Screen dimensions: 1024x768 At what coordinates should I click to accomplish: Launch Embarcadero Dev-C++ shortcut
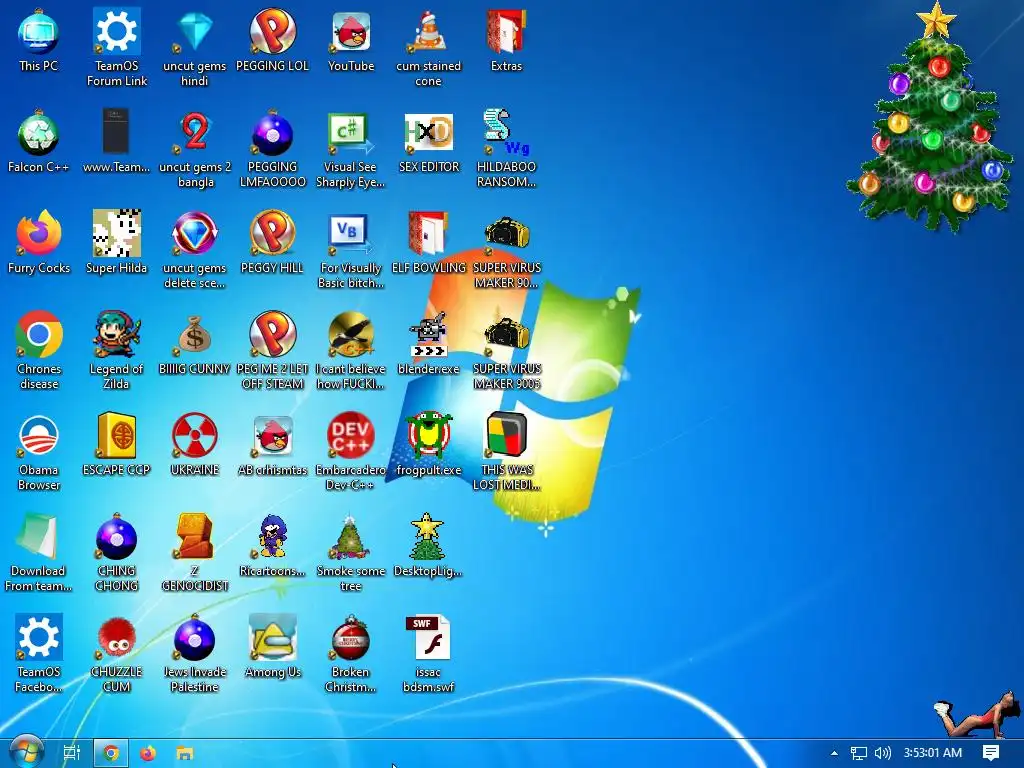pyautogui.click(x=351, y=452)
